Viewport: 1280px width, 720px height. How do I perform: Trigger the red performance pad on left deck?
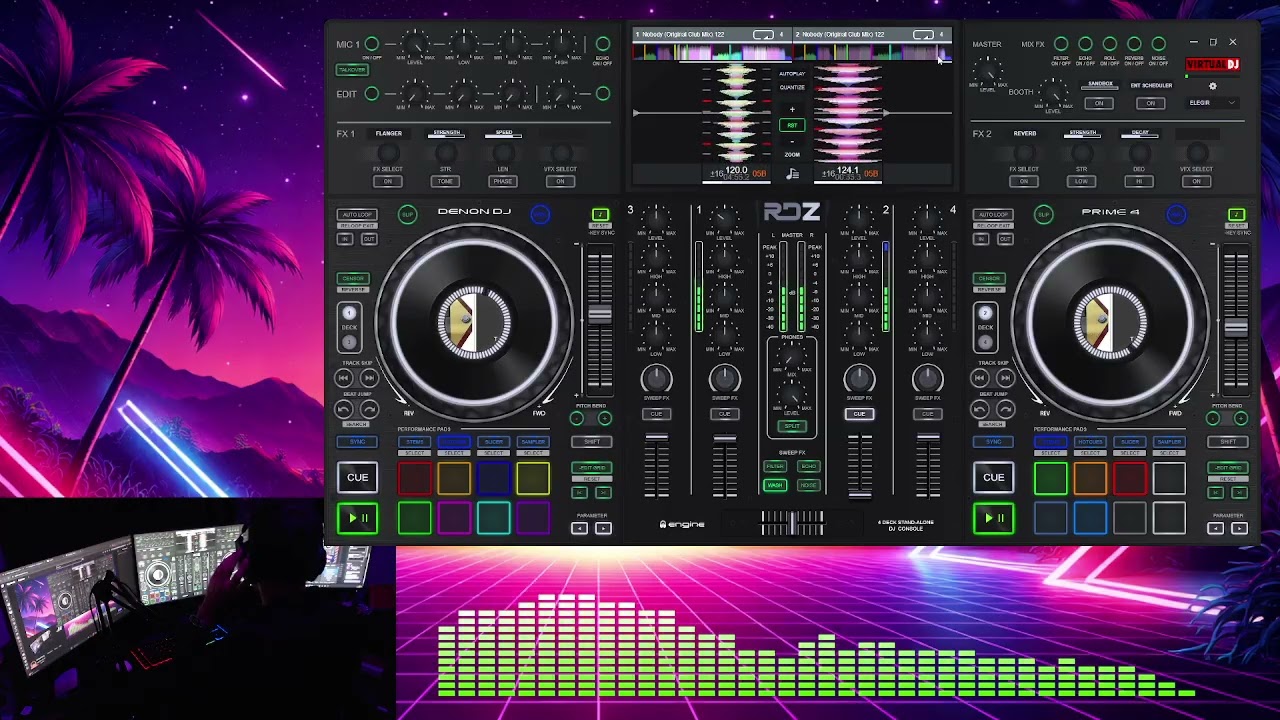coord(414,479)
